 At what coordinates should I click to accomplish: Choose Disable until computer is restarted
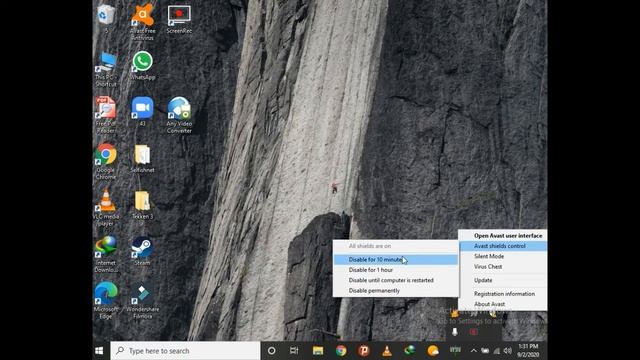pyautogui.click(x=396, y=280)
